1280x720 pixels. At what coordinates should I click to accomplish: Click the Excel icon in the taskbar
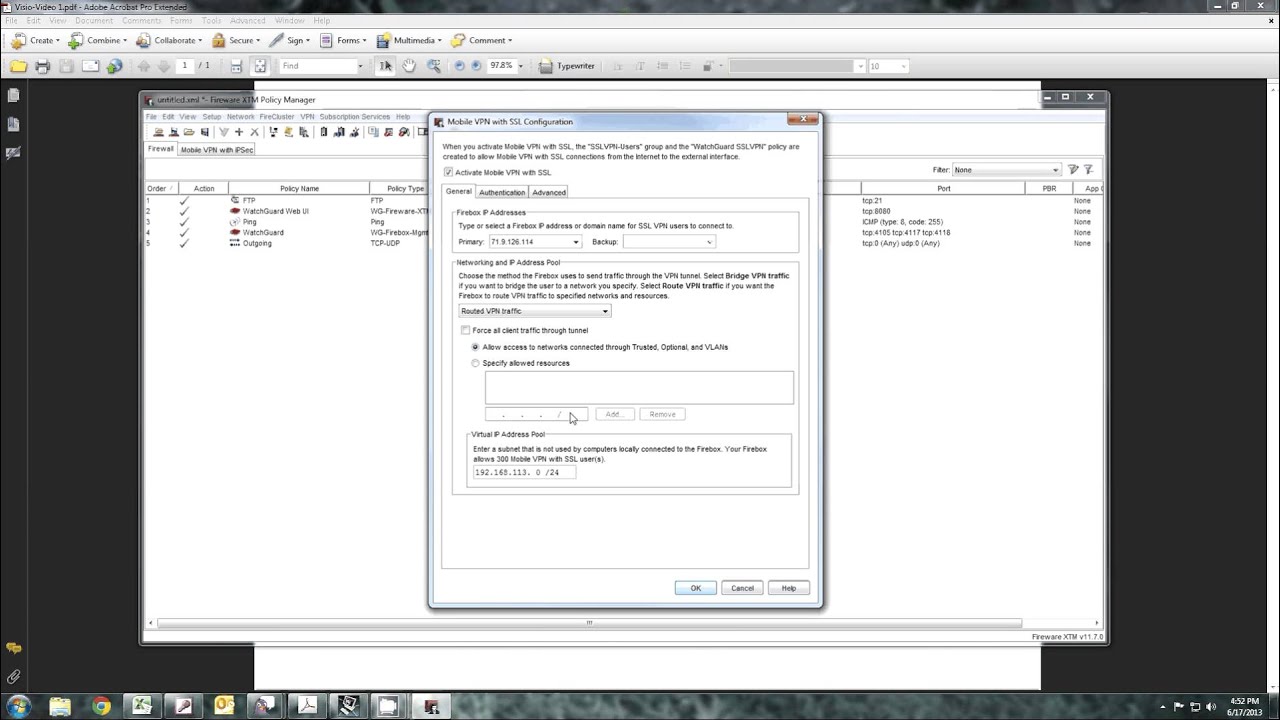pos(142,706)
